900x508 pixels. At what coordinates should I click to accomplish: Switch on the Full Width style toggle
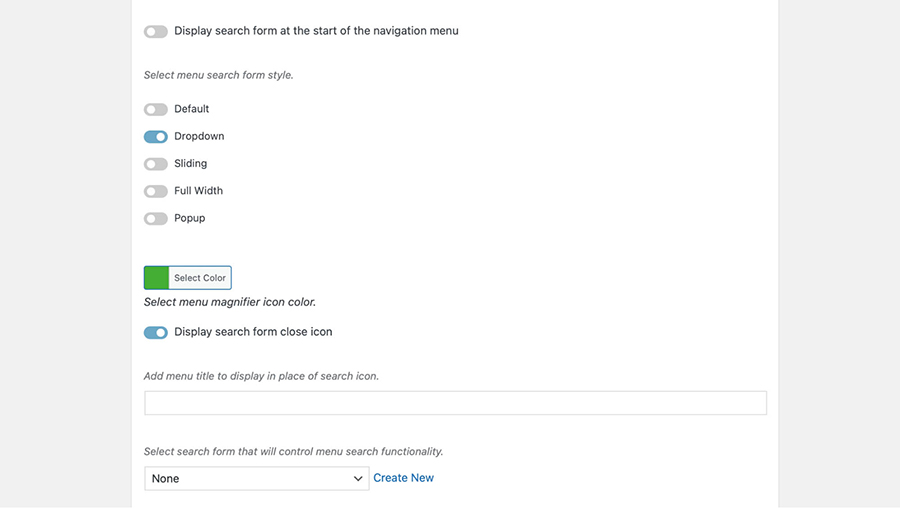155,191
